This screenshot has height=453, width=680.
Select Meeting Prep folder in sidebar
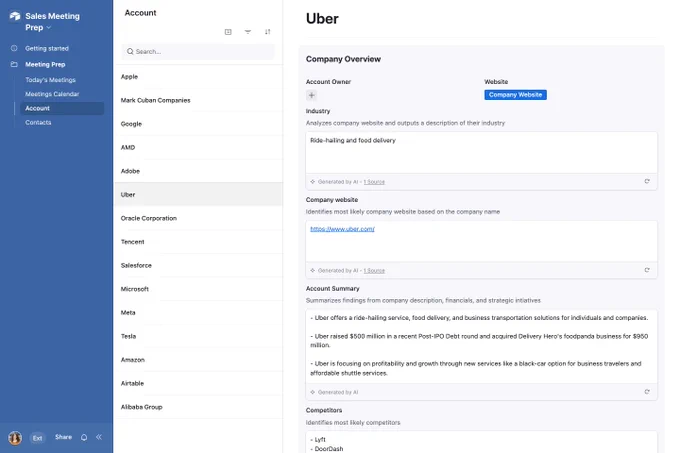[x=45, y=65]
